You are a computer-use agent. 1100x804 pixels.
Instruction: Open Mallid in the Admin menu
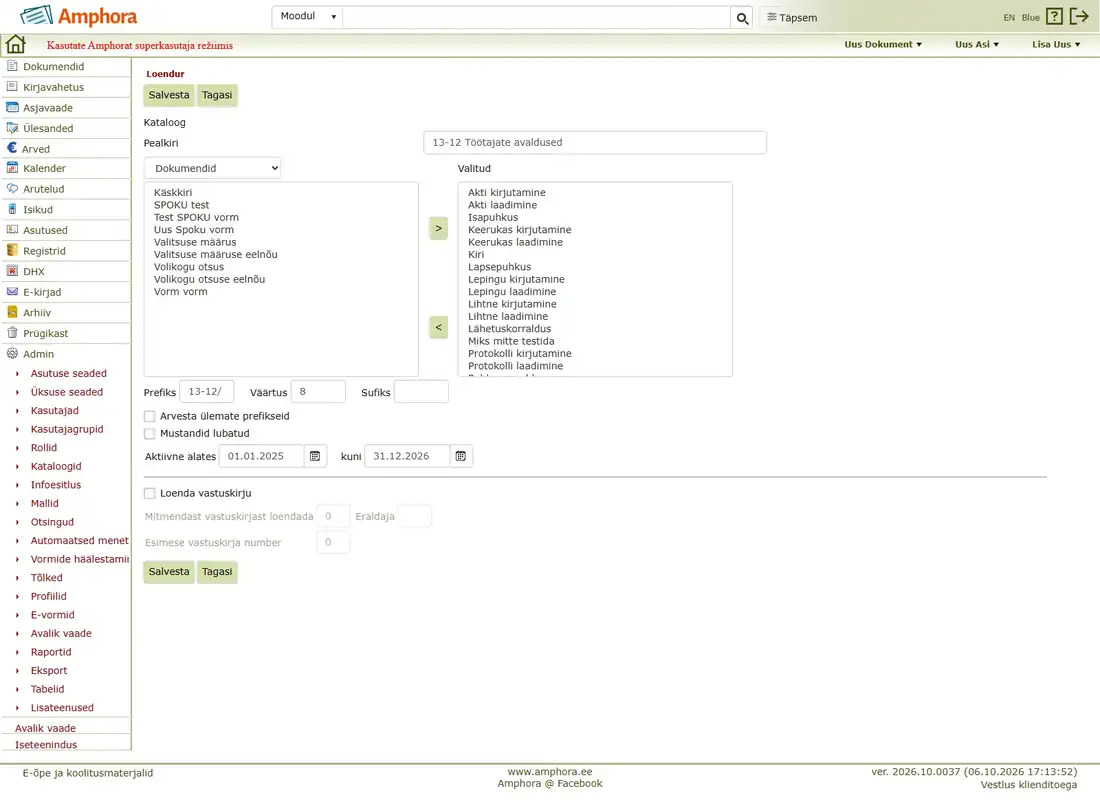[44, 503]
